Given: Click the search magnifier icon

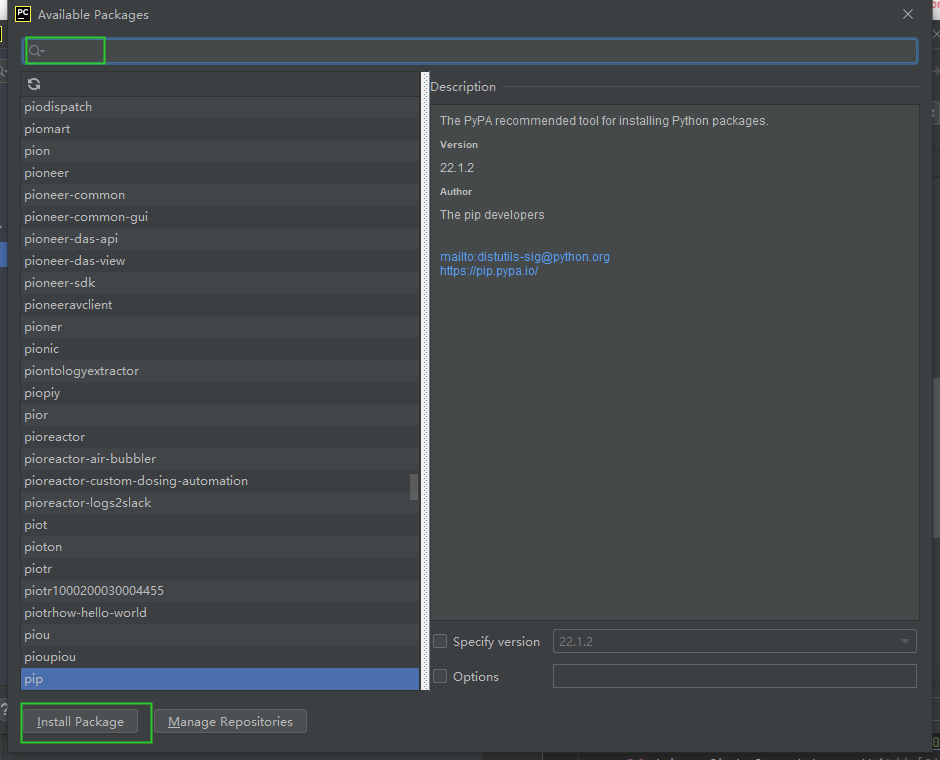Looking at the screenshot, I should click(x=36, y=51).
